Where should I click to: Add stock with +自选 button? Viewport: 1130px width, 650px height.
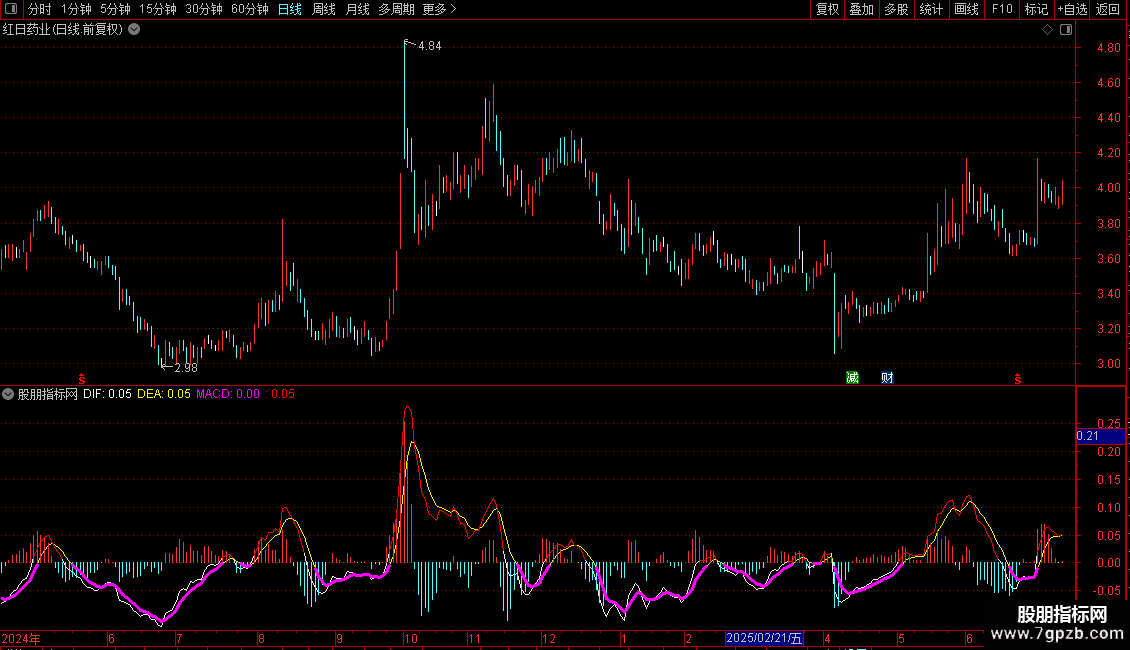[x=1072, y=9]
